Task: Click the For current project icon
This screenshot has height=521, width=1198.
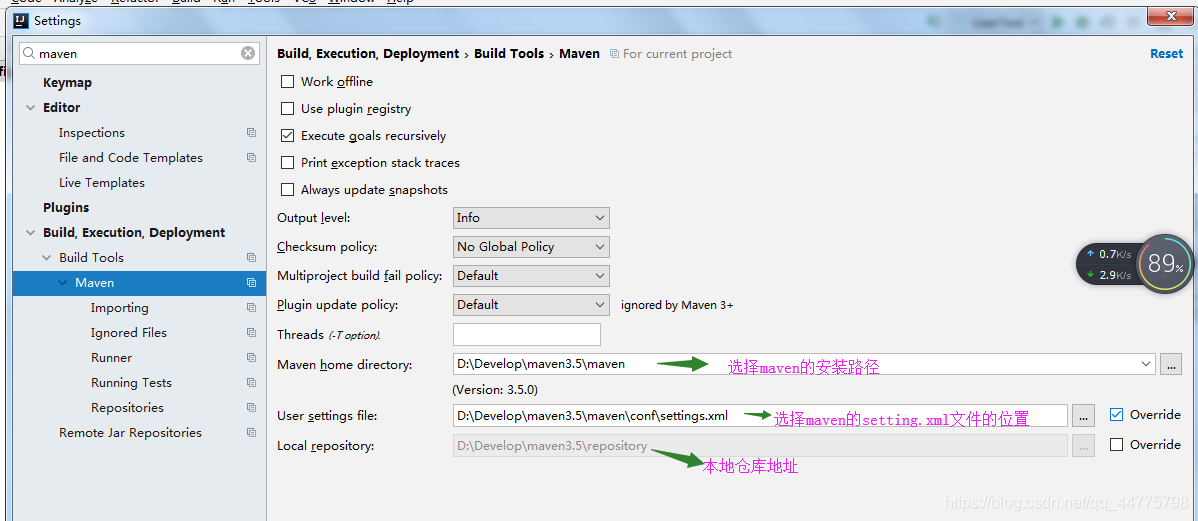Action: coord(614,53)
